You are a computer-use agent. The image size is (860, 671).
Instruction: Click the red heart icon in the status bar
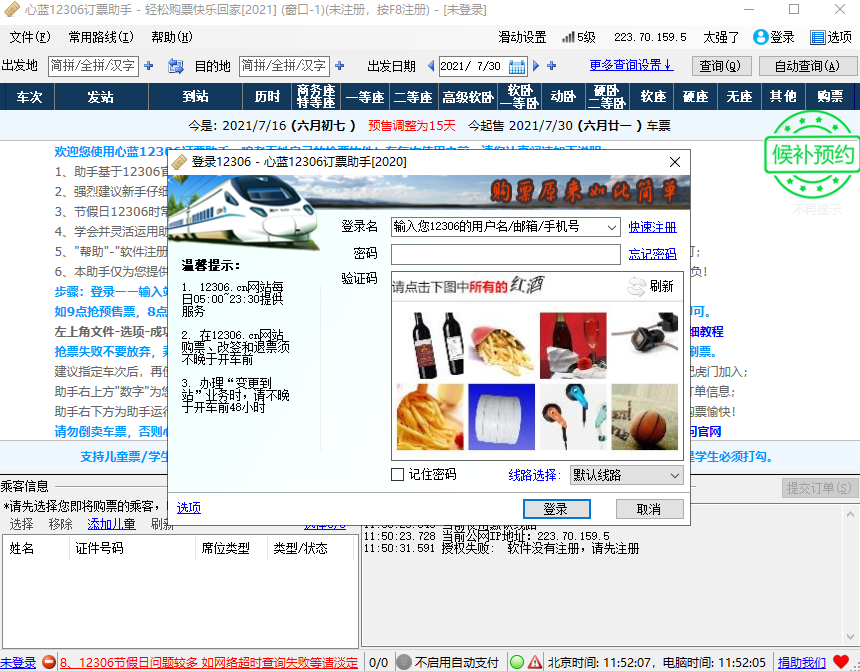point(841,662)
